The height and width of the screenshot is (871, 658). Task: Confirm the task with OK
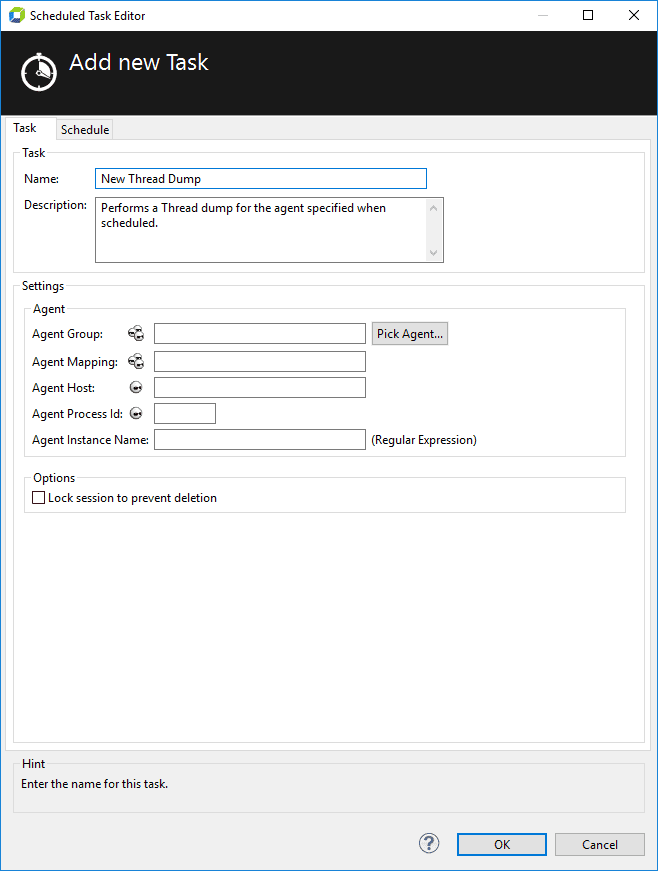tap(502, 844)
